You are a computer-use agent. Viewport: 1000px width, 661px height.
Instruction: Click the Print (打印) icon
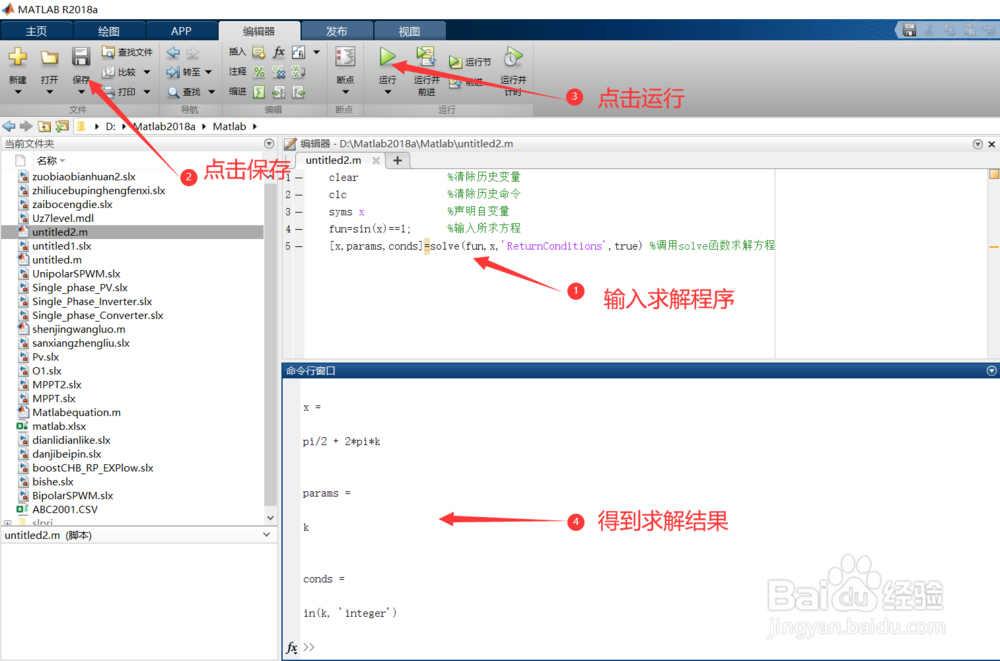[109, 92]
